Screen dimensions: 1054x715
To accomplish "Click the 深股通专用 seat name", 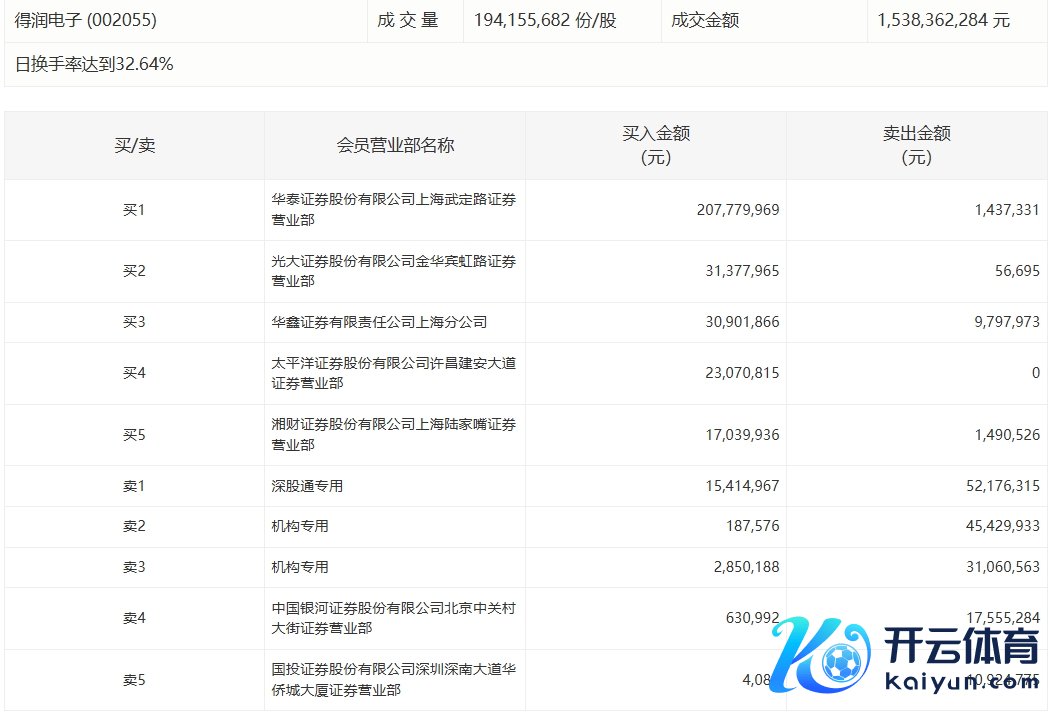I will (x=307, y=486).
